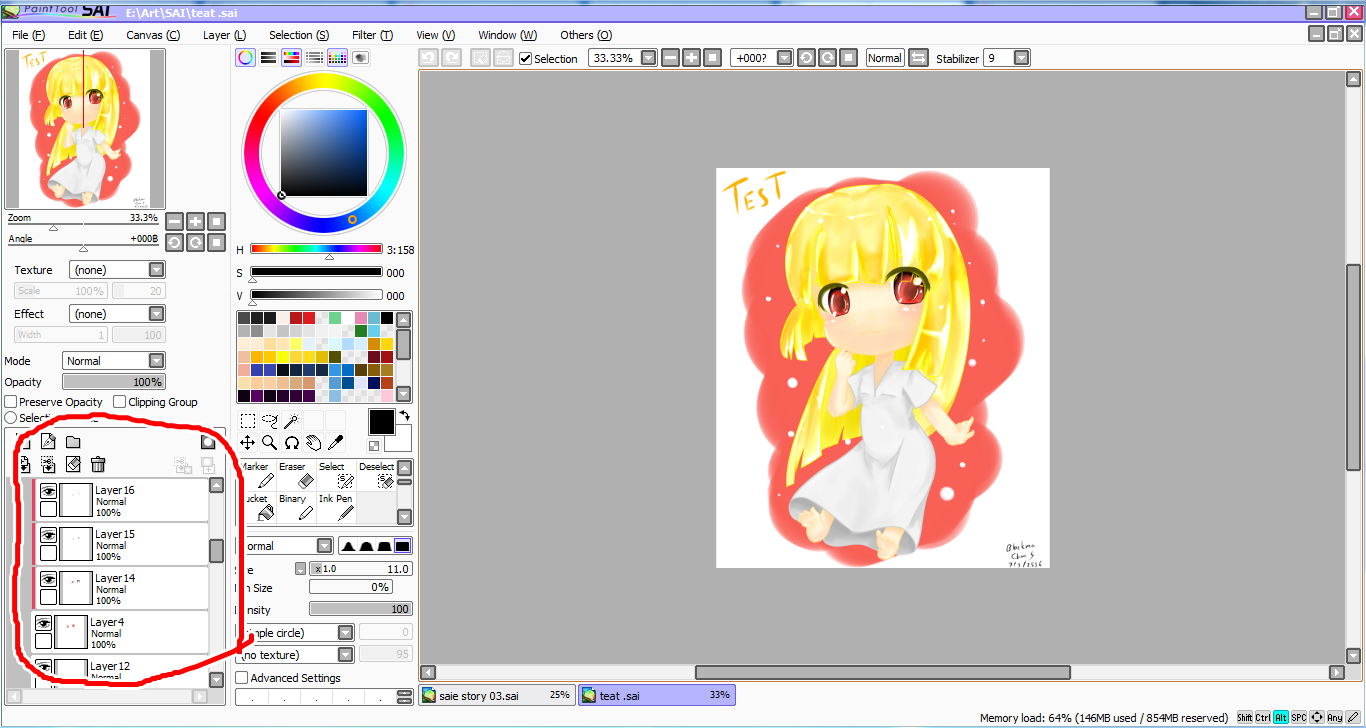Select the Ink Pen tool
The height and width of the screenshot is (728, 1366).
pos(336,507)
